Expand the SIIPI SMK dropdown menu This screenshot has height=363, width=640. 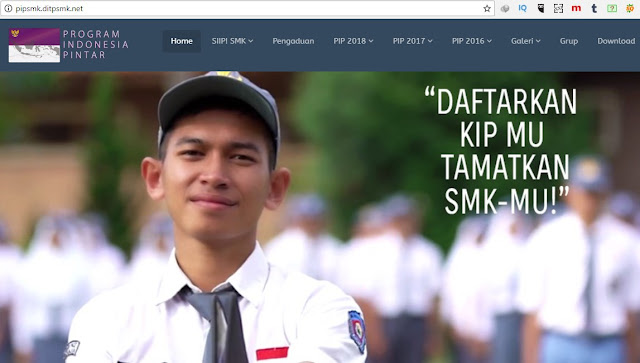pos(232,41)
